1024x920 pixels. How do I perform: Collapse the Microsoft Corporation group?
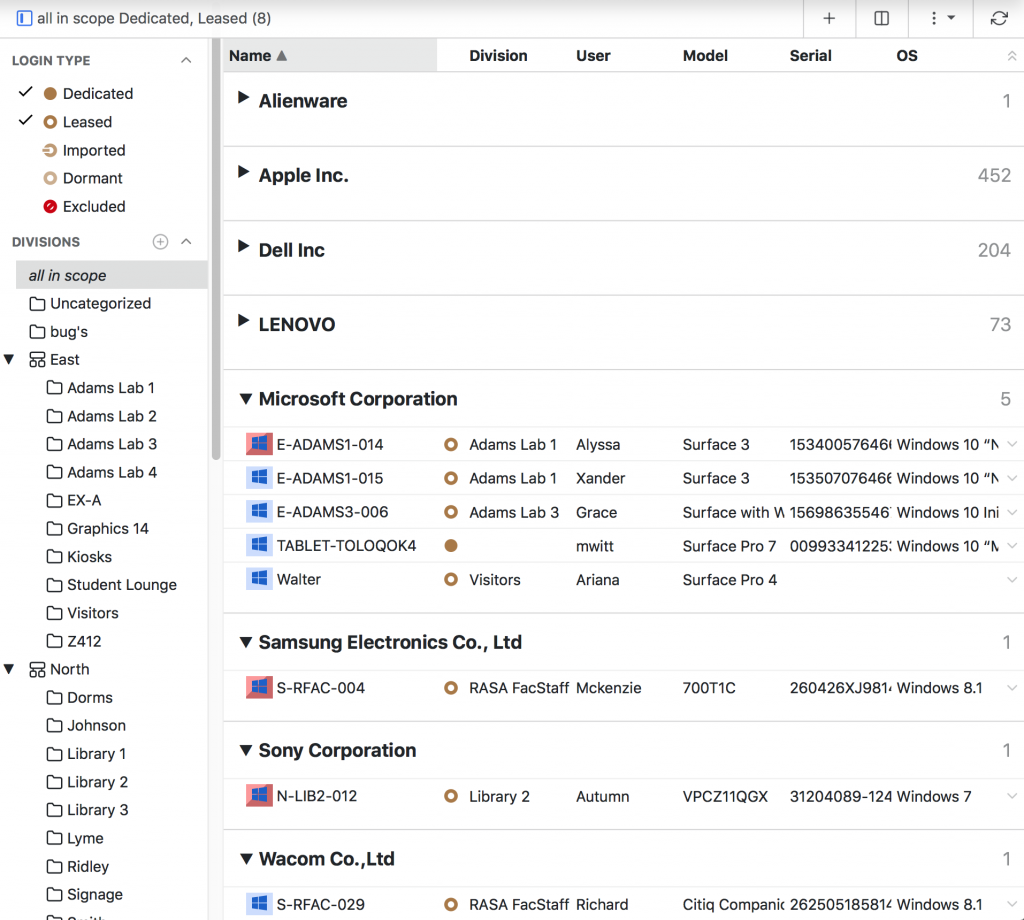(x=245, y=398)
